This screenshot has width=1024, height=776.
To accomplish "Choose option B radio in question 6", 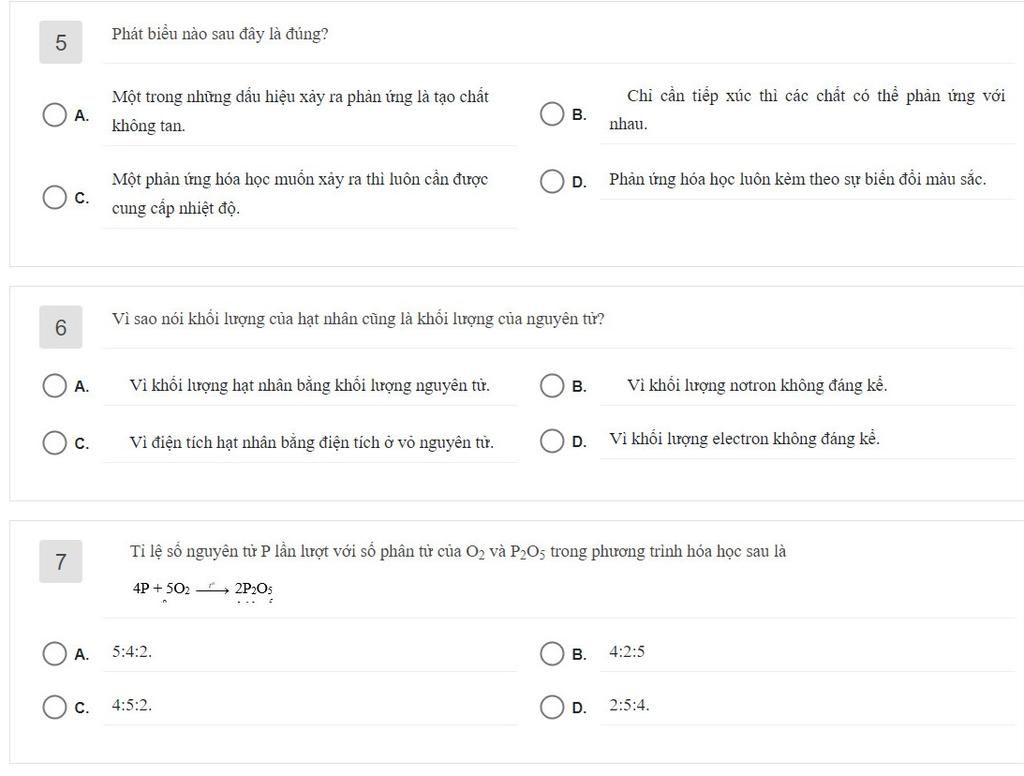I will coord(552,385).
